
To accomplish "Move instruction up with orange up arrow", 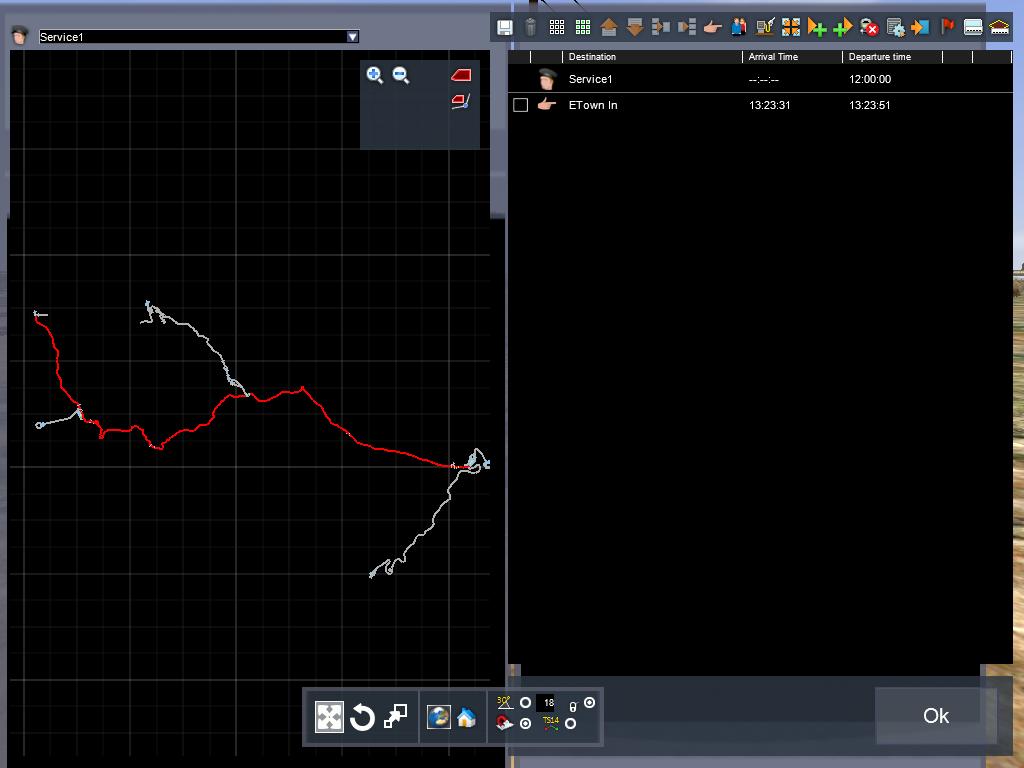I will (x=609, y=28).
